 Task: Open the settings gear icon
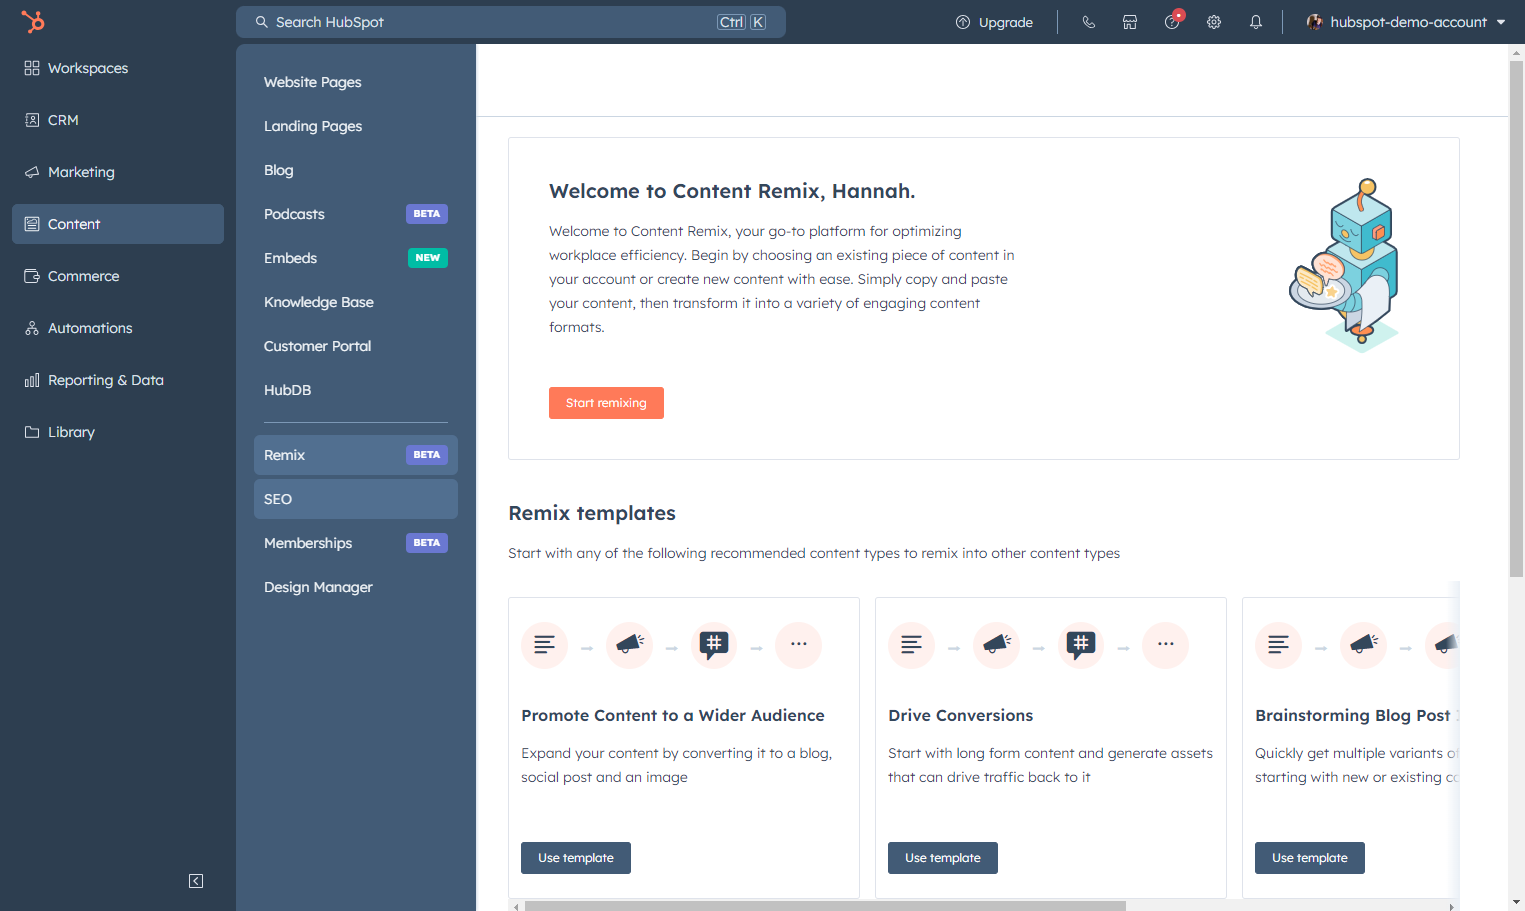pos(1214,22)
